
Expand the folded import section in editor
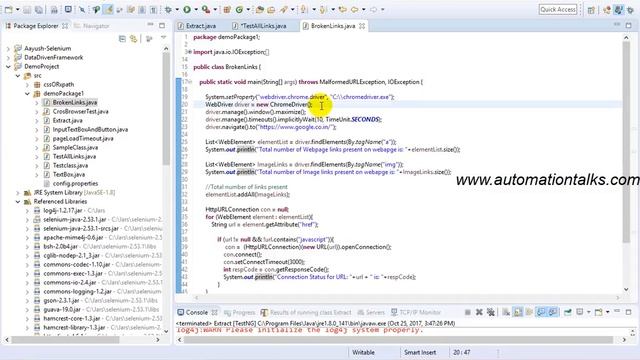190,52
